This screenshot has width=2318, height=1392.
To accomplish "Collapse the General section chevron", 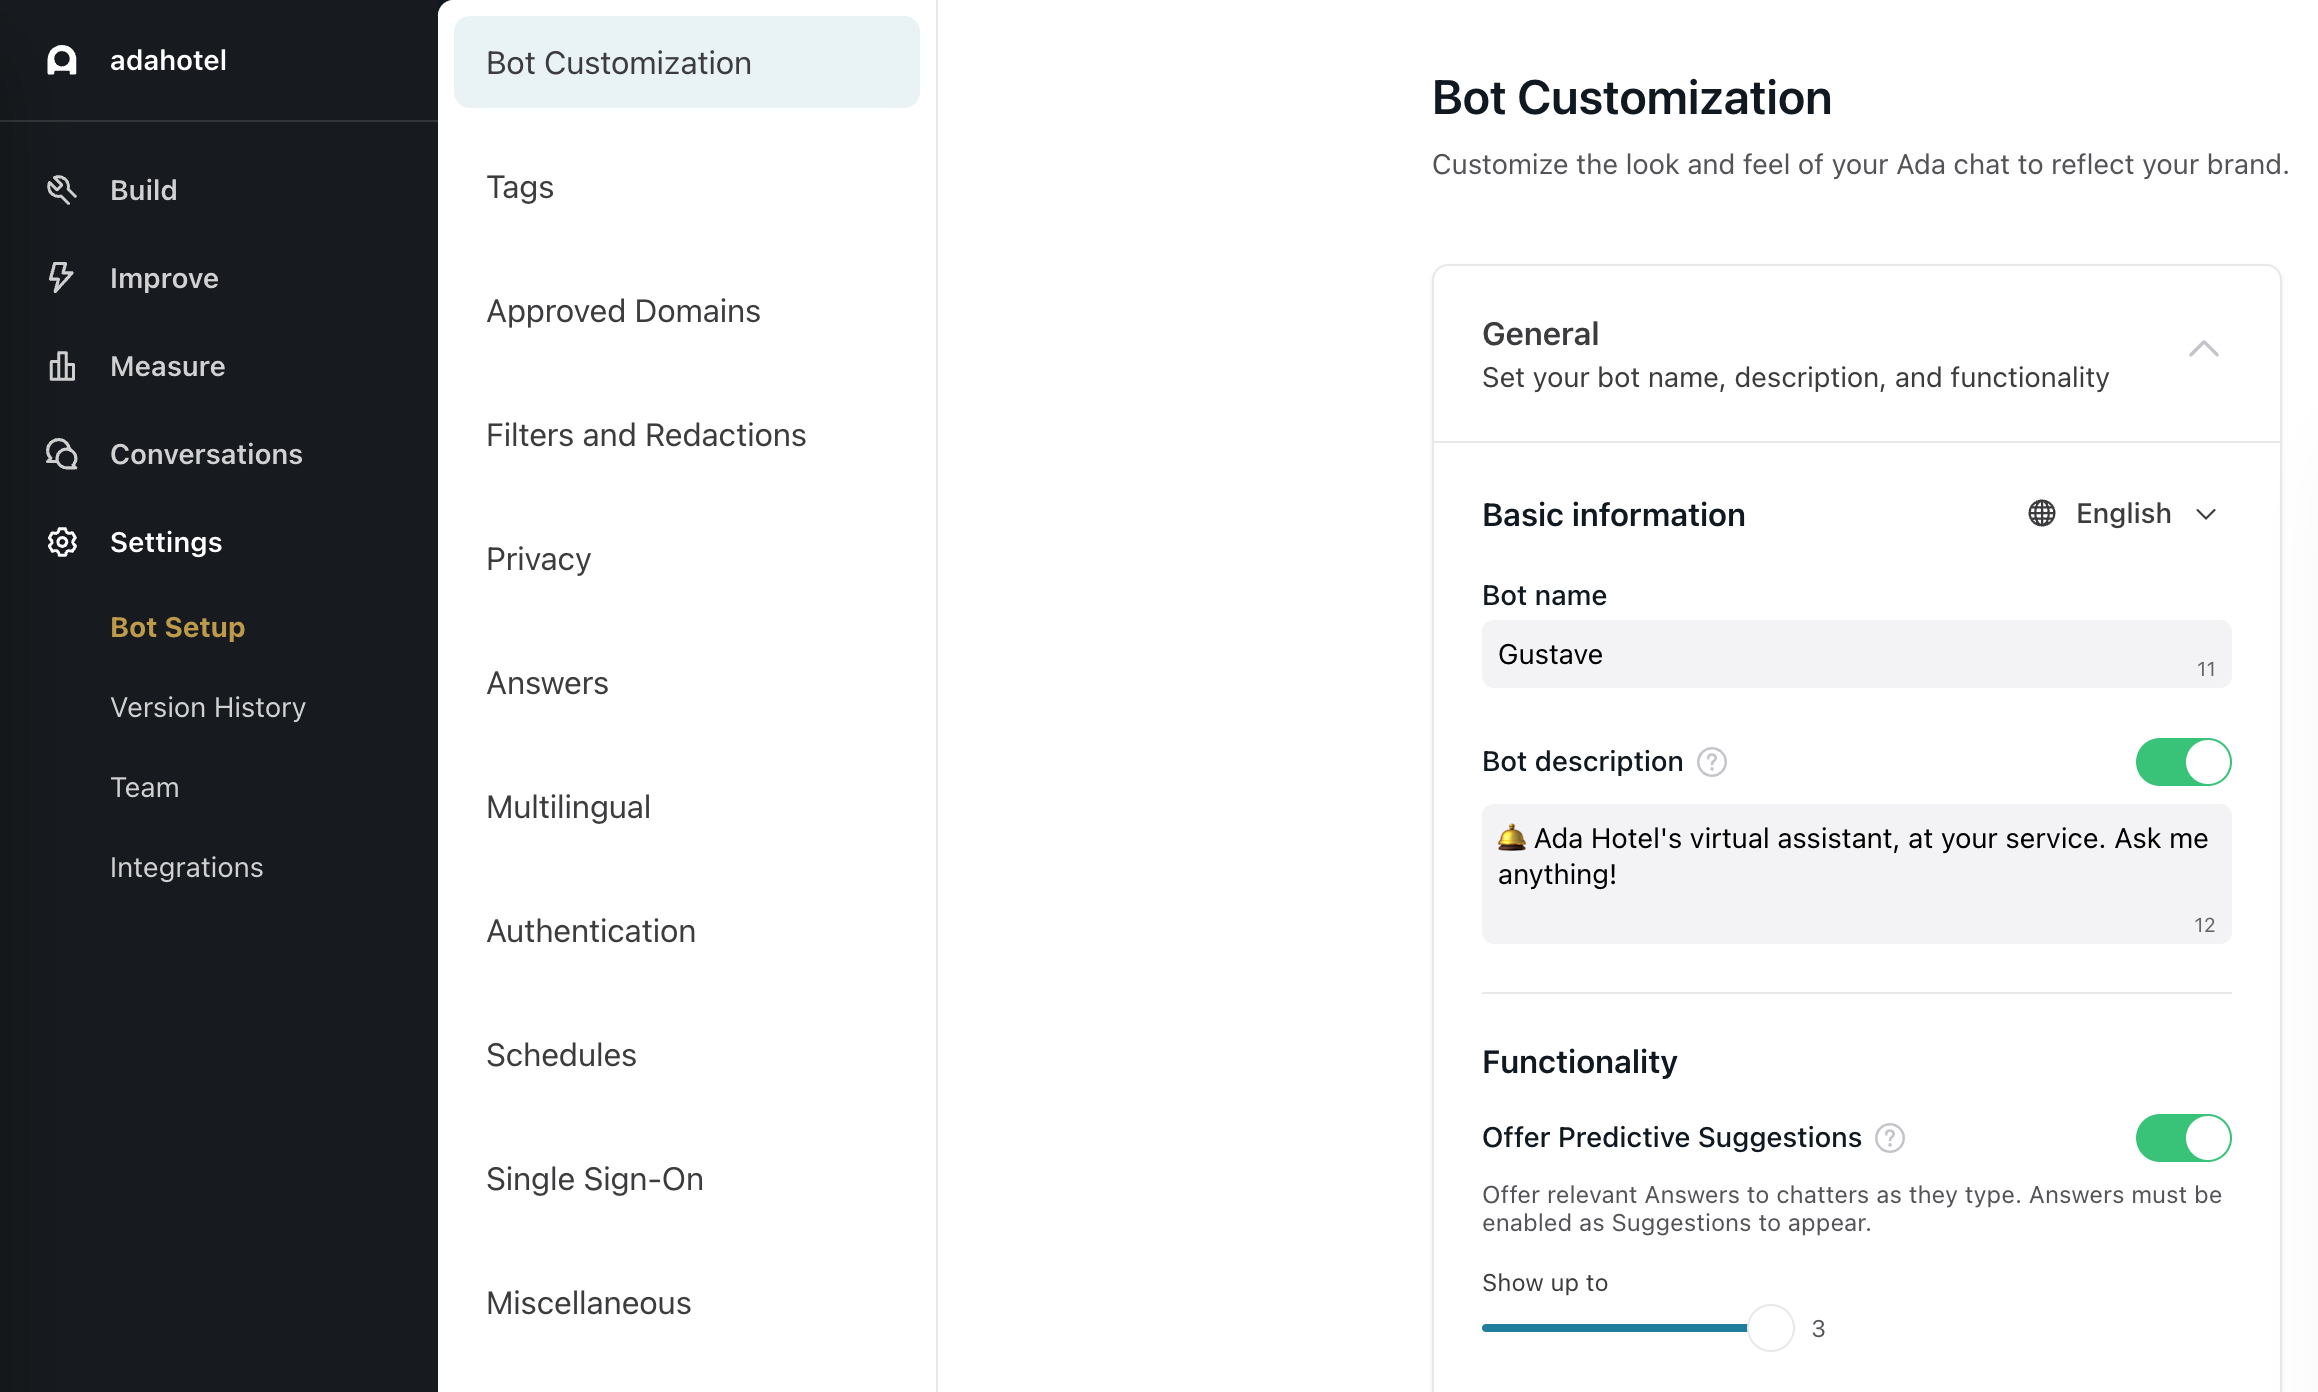I will coord(2203,349).
